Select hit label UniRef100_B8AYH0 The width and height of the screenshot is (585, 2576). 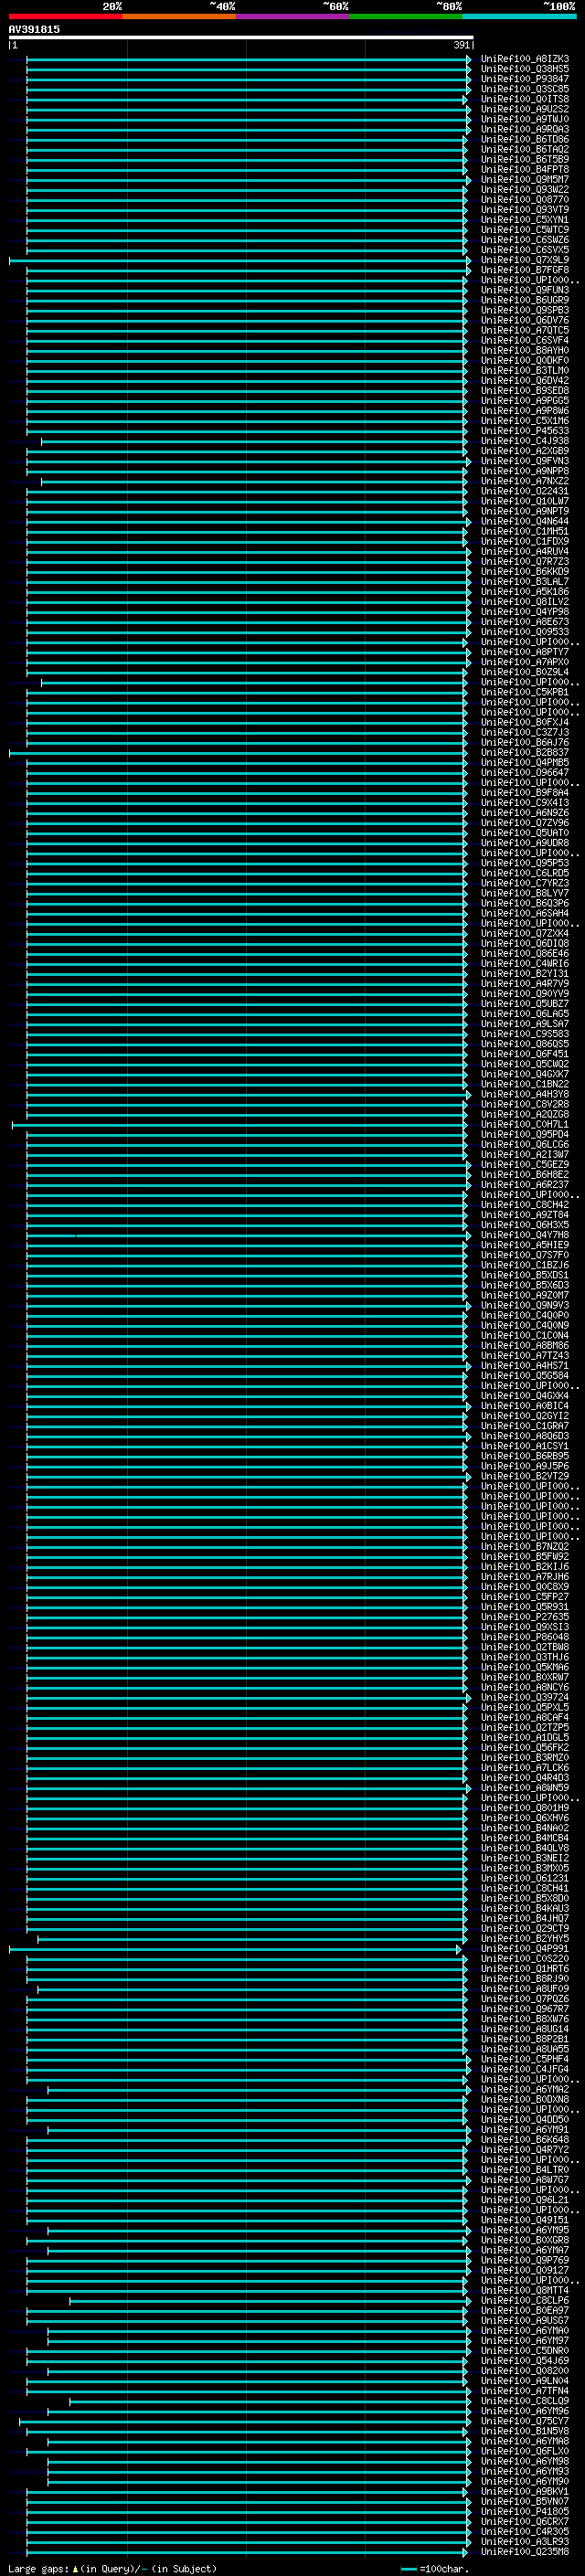[525, 350]
